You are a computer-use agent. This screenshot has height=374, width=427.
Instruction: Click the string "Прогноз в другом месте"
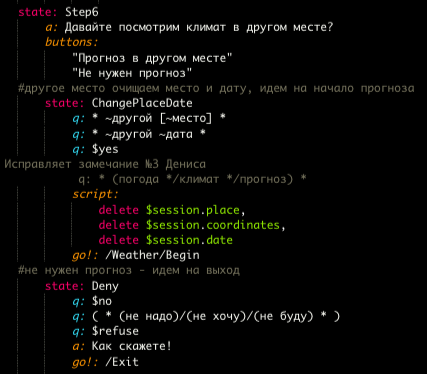(152, 58)
